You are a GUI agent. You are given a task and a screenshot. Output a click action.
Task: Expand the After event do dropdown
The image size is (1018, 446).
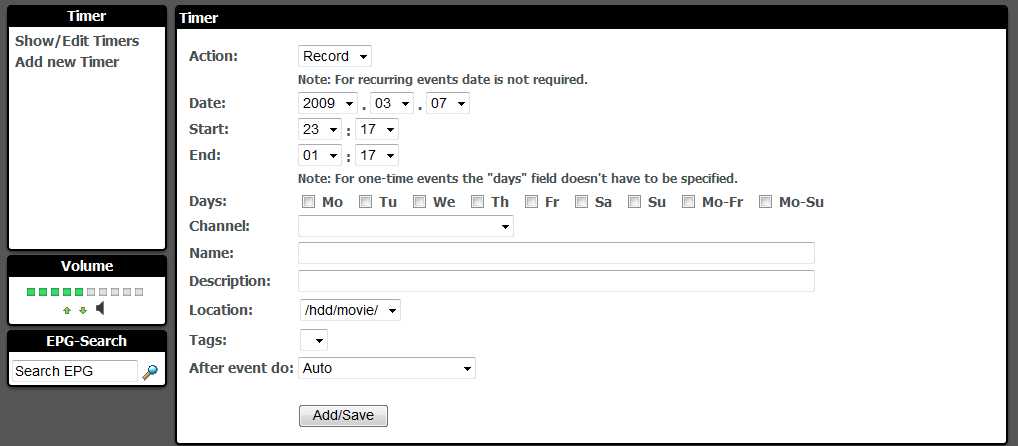pos(387,368)
